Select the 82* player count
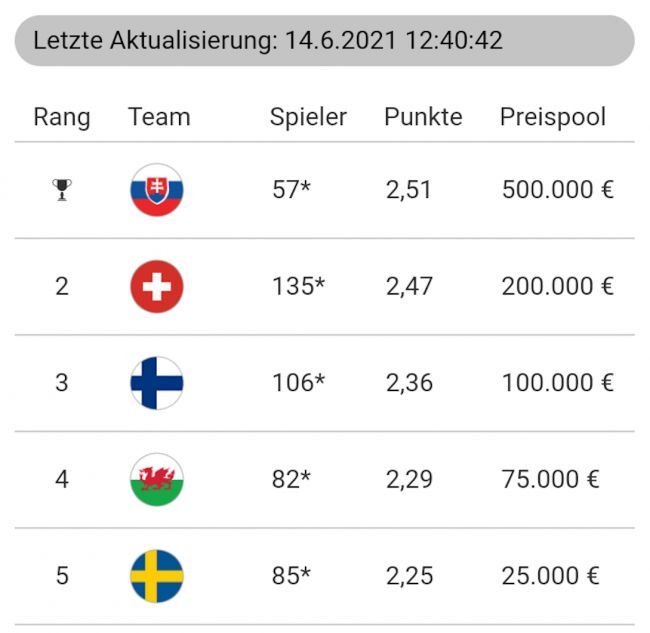 (292, 479)
